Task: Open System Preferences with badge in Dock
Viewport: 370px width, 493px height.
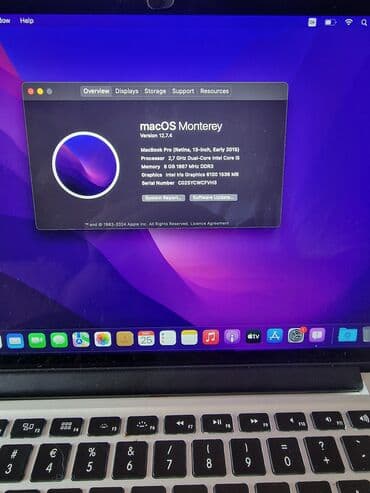Action: coord(296,335)
